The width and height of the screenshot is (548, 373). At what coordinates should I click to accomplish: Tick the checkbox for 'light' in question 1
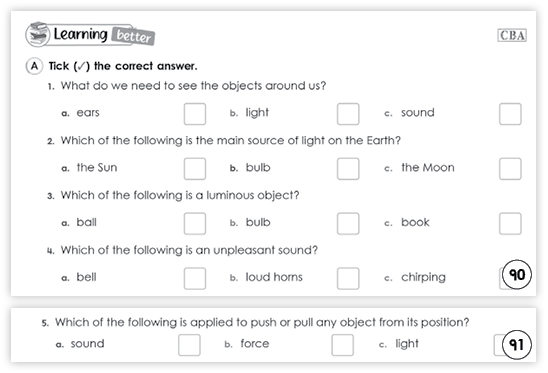348,114
